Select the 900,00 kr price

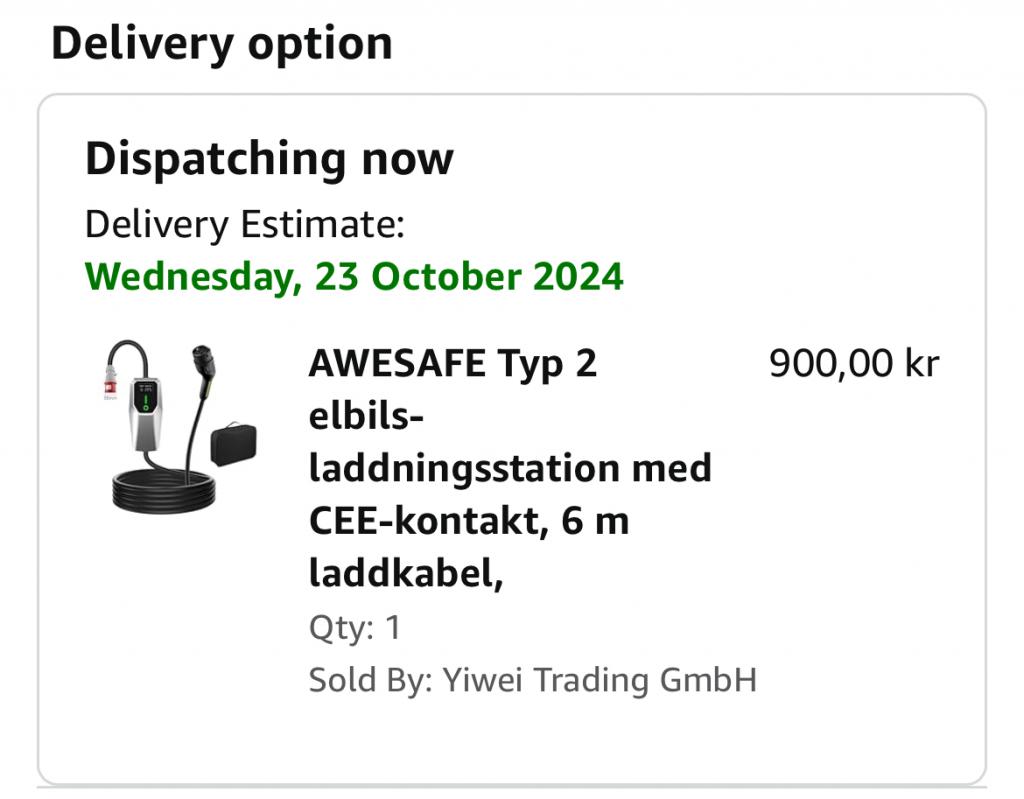853,364
